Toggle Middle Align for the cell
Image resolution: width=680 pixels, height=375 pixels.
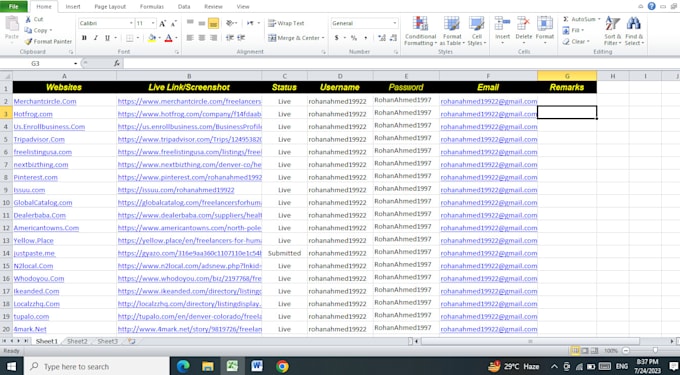(x=202, y=23)
